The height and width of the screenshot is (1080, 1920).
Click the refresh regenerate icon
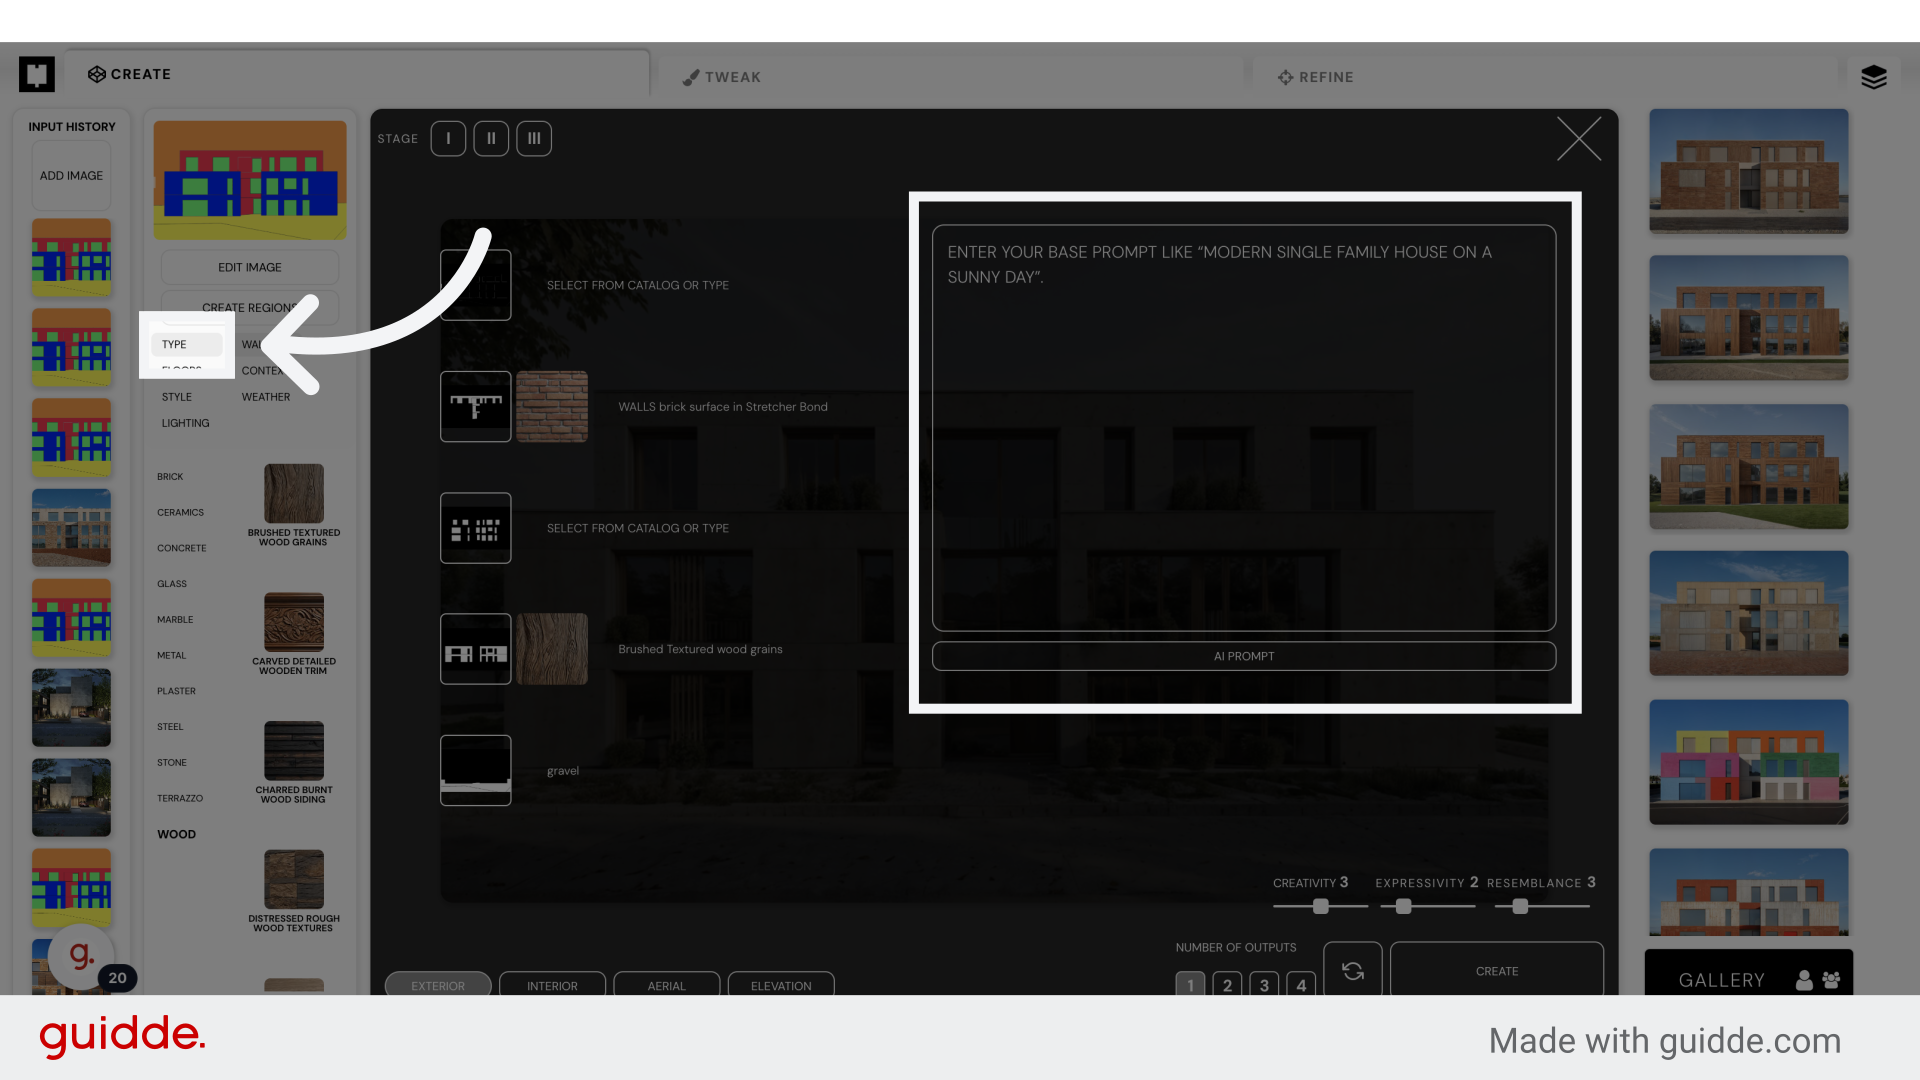(x=1352, y=970)
